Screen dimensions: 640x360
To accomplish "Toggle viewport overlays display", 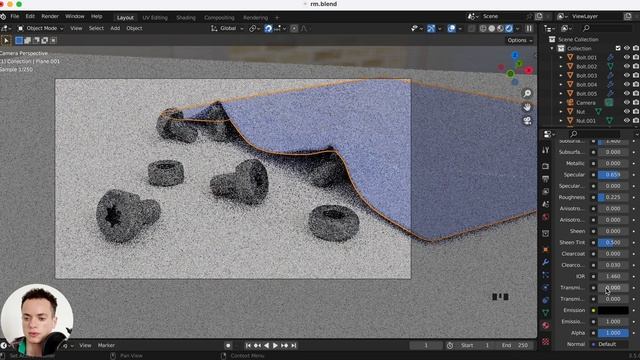I will (x=451, y=29).
